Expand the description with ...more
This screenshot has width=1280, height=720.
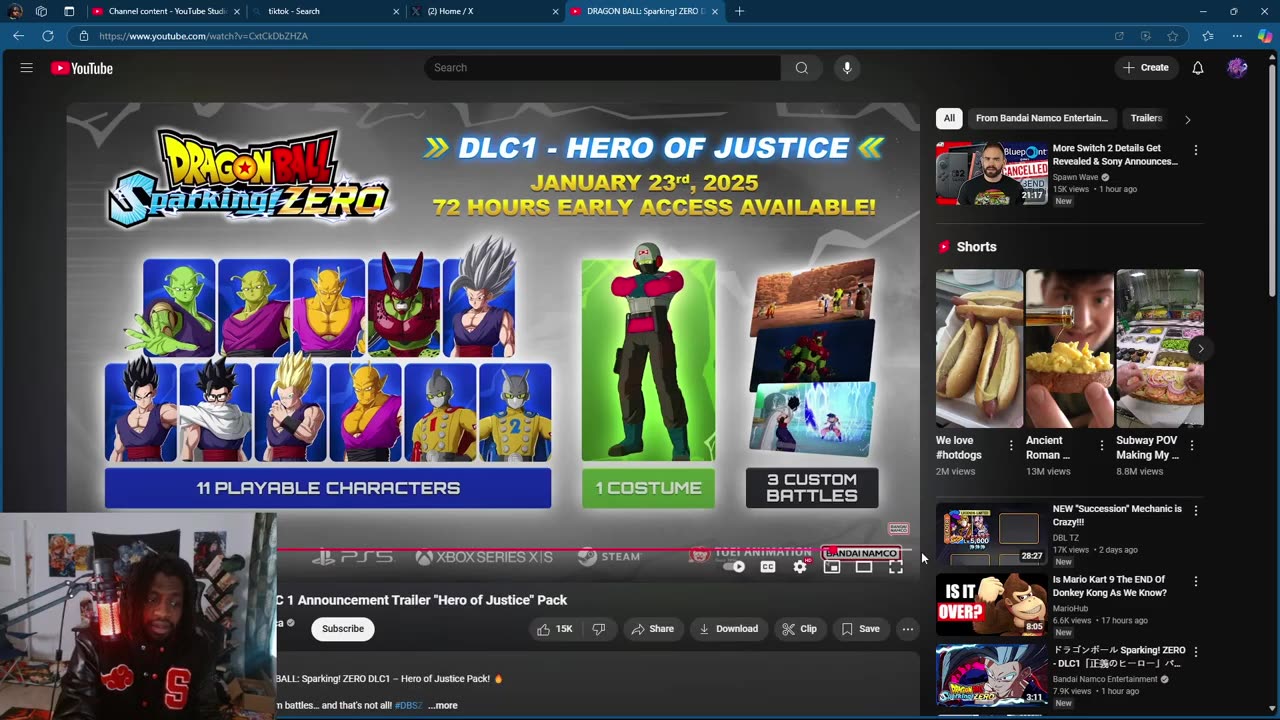(443, 705)
